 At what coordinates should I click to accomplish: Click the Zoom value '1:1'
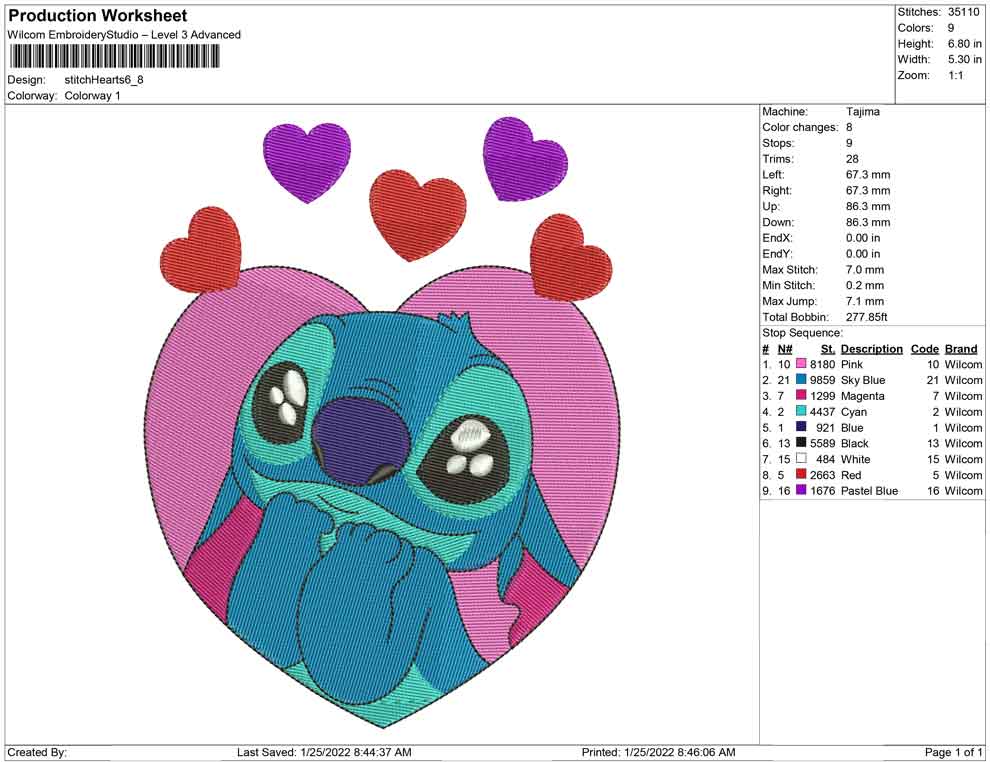[955, 75]
